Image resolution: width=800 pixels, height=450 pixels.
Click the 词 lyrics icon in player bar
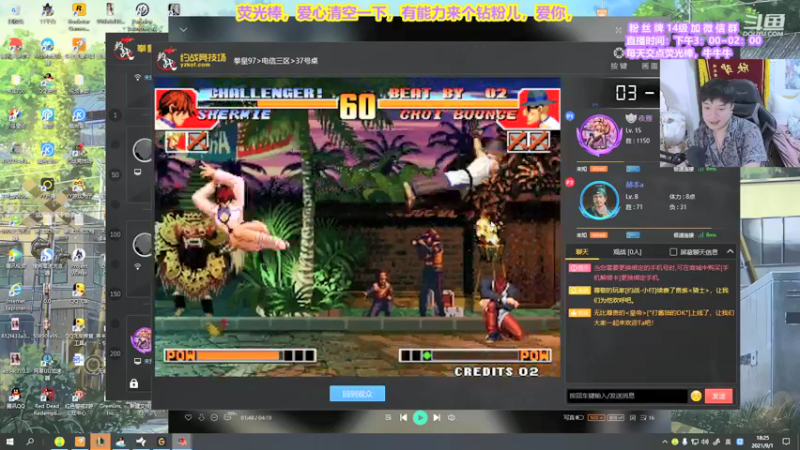point(633,417)
